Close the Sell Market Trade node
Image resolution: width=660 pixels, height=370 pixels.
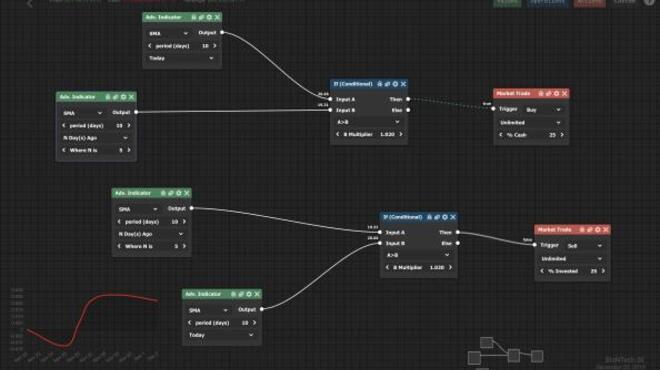click(606, 230)
